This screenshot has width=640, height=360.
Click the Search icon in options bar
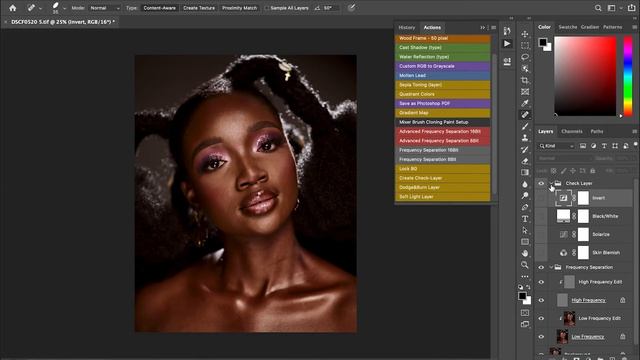(x=598, y=8)
